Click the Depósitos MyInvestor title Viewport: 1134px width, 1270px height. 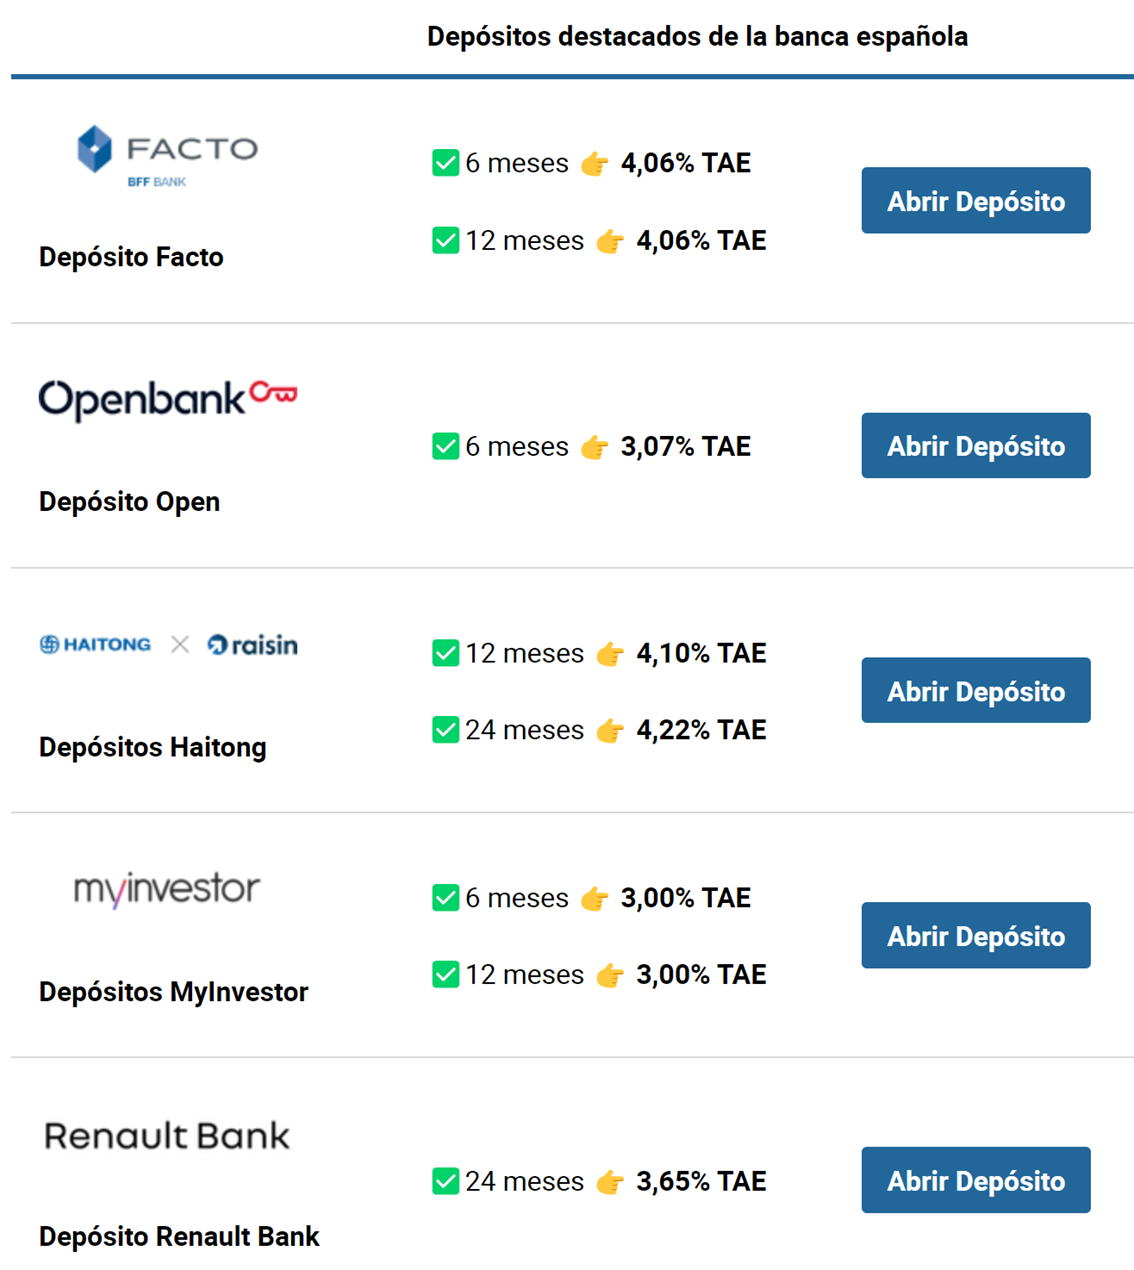tap(173, 992)
